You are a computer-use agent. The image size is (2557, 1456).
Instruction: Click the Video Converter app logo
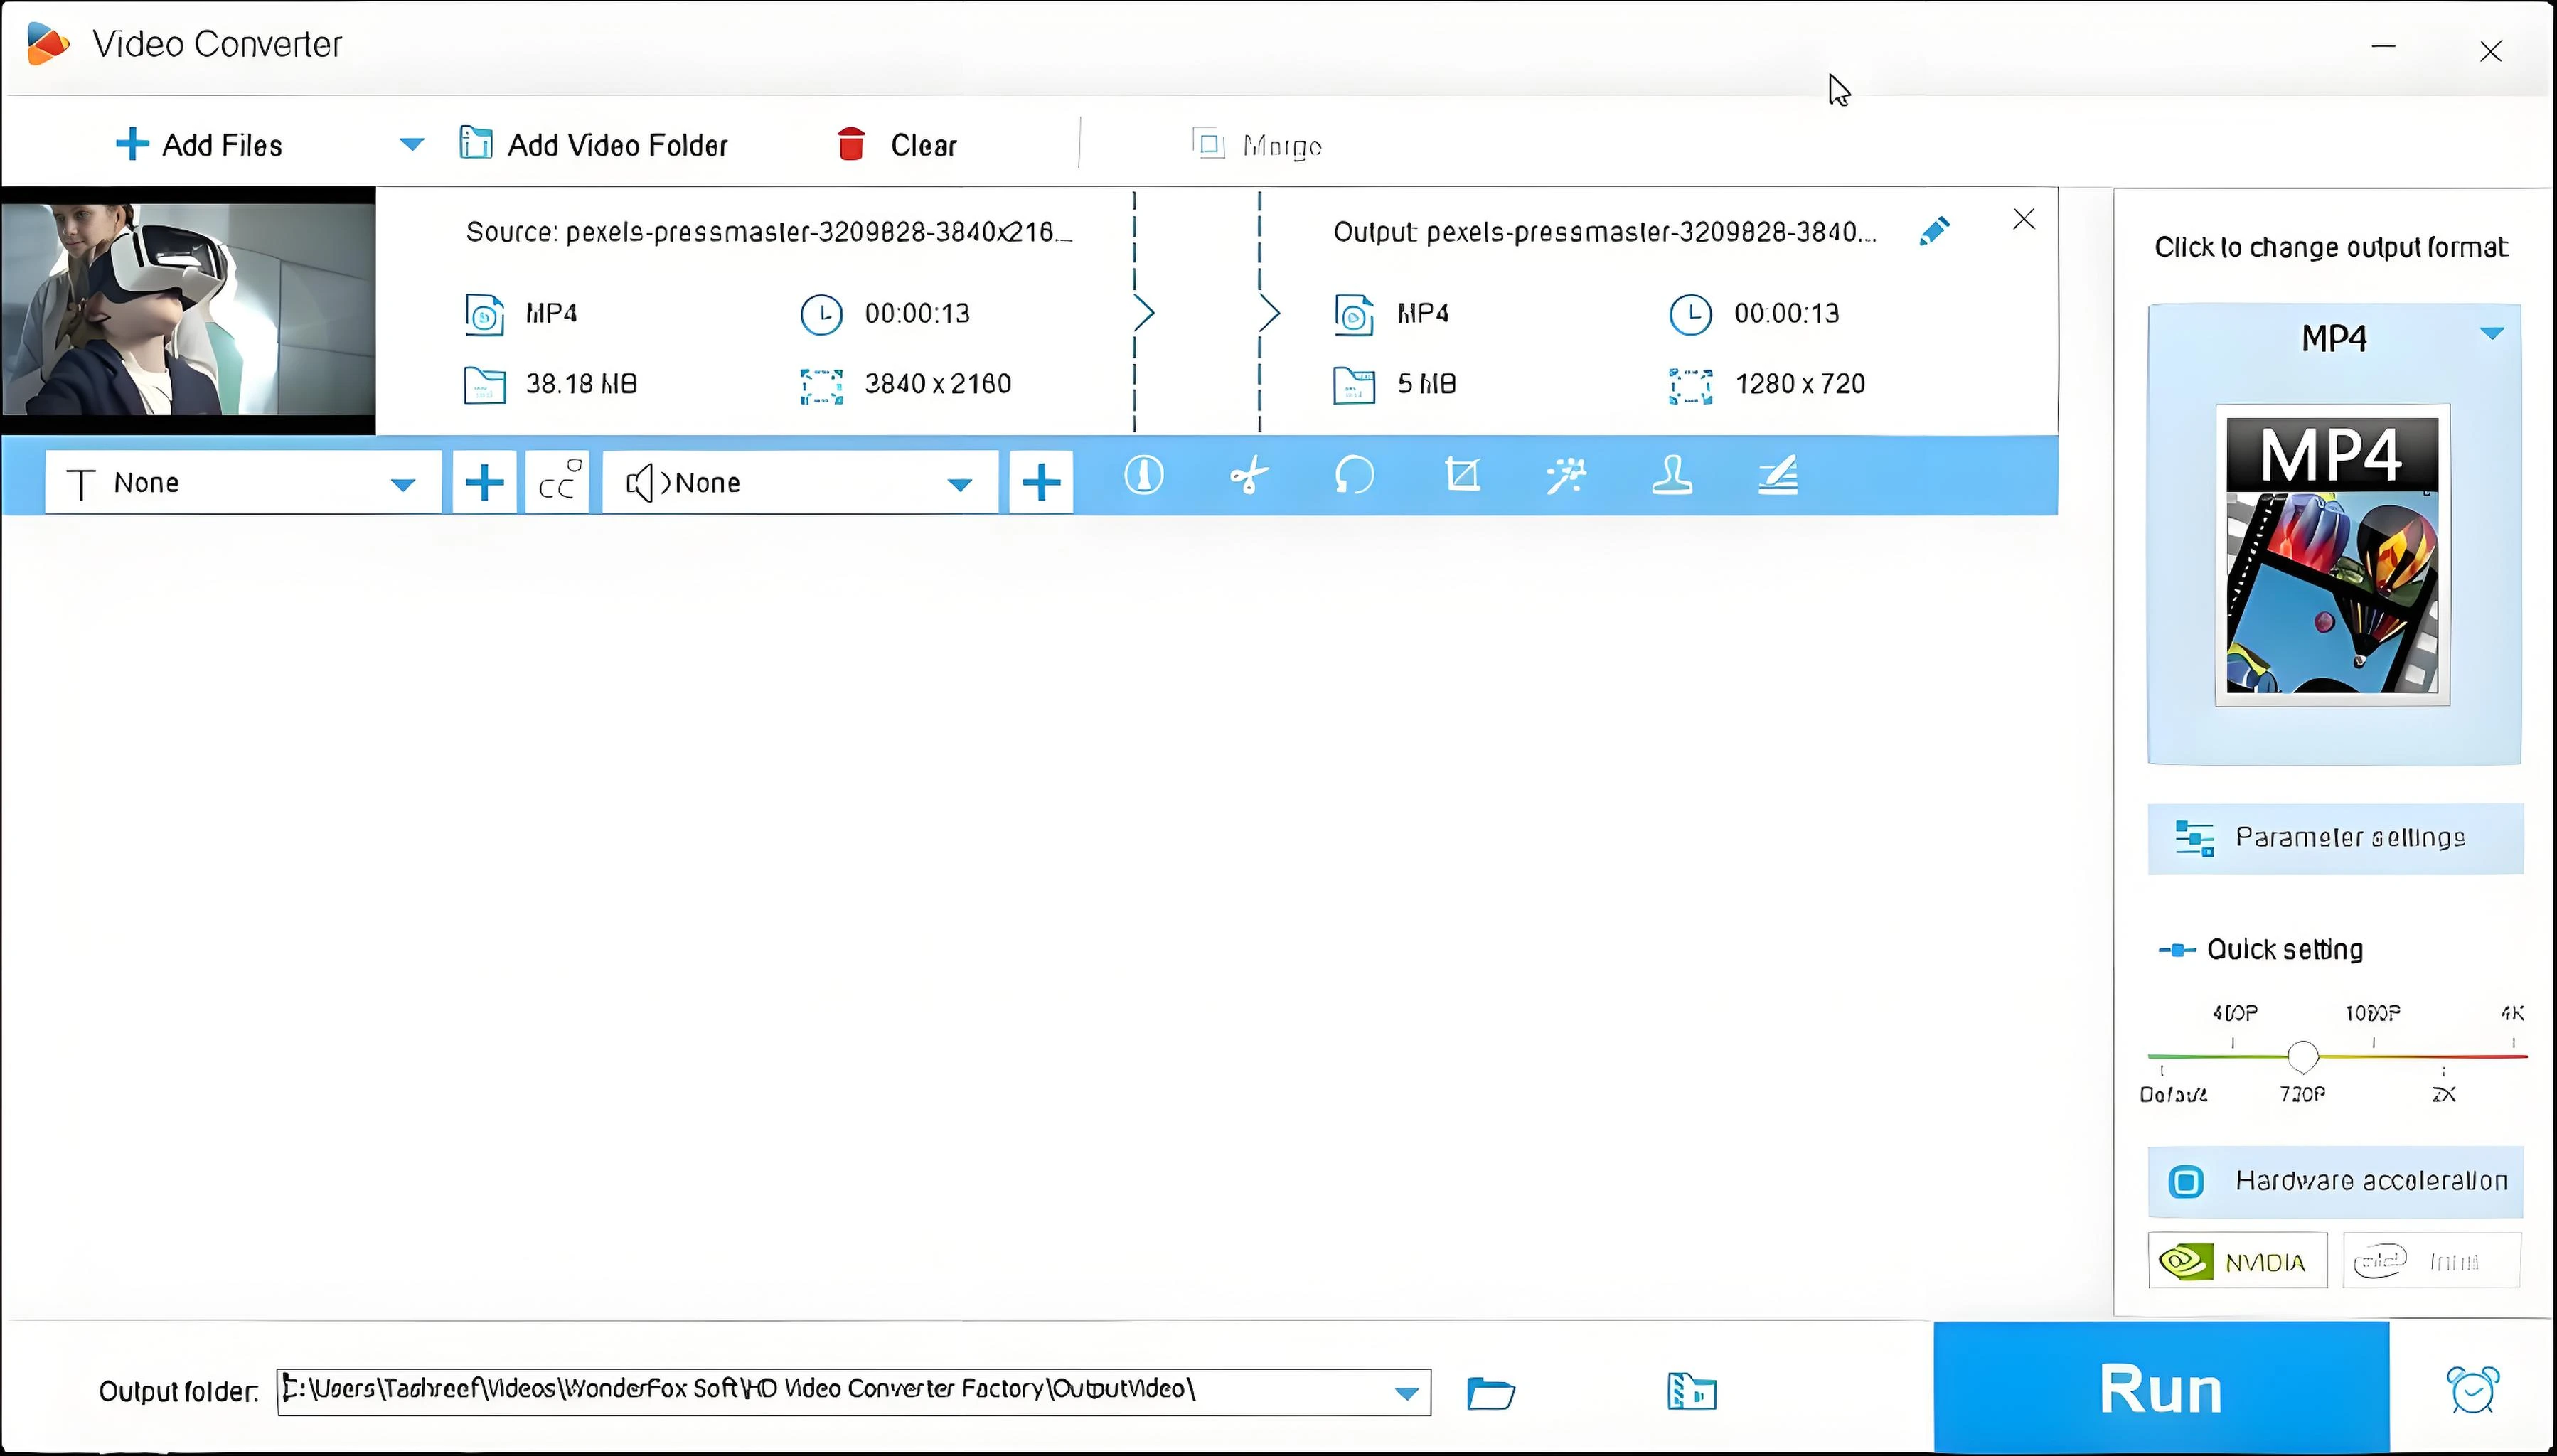47,44
